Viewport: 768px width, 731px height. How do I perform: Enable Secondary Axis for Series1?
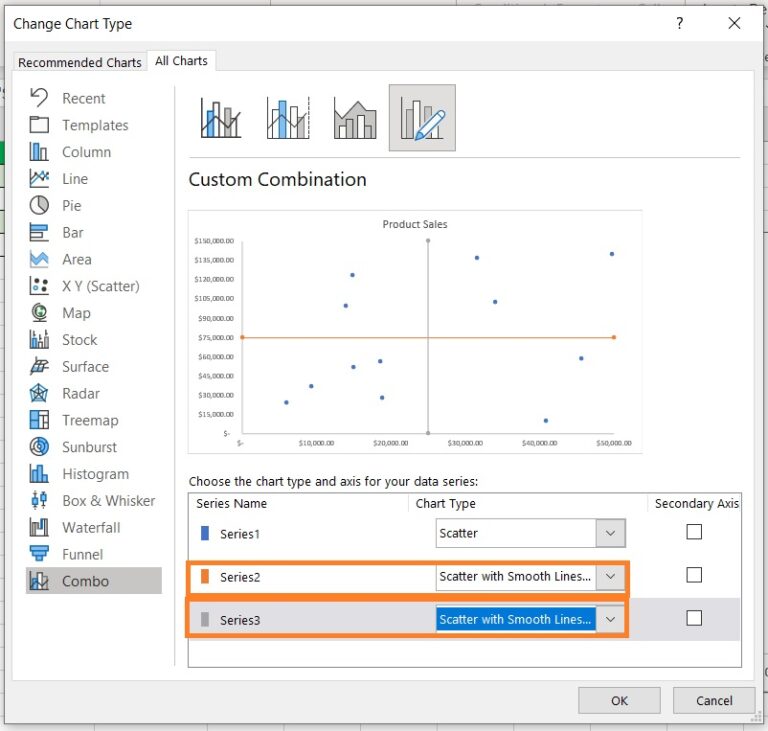tap(694, 532)
